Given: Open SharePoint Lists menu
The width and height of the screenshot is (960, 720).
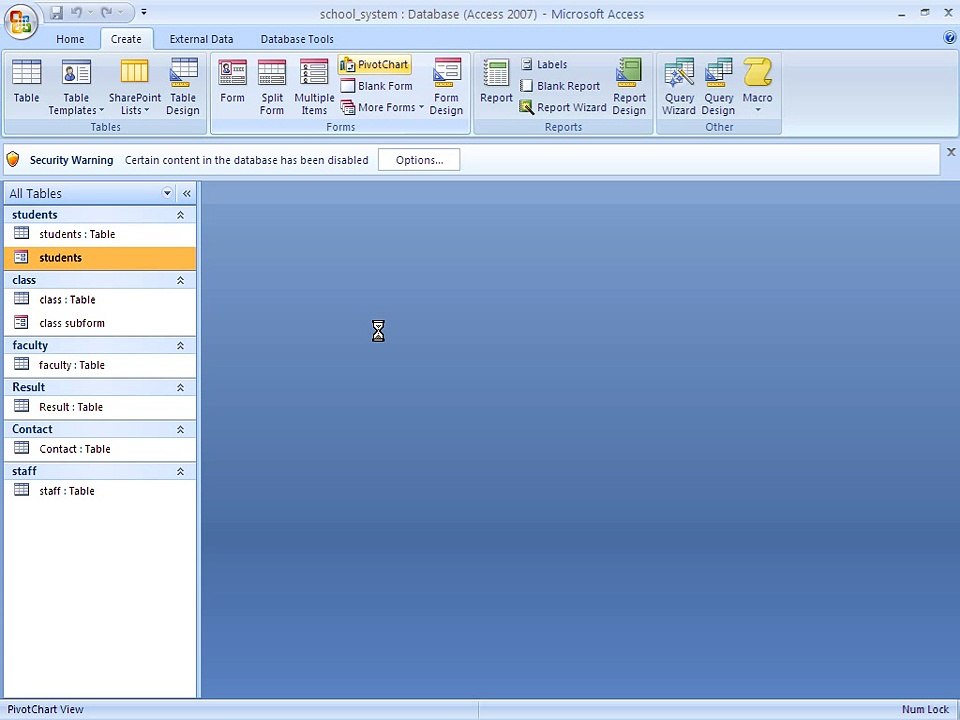Looking at the screenshot, I should click(x=135, y=87).
